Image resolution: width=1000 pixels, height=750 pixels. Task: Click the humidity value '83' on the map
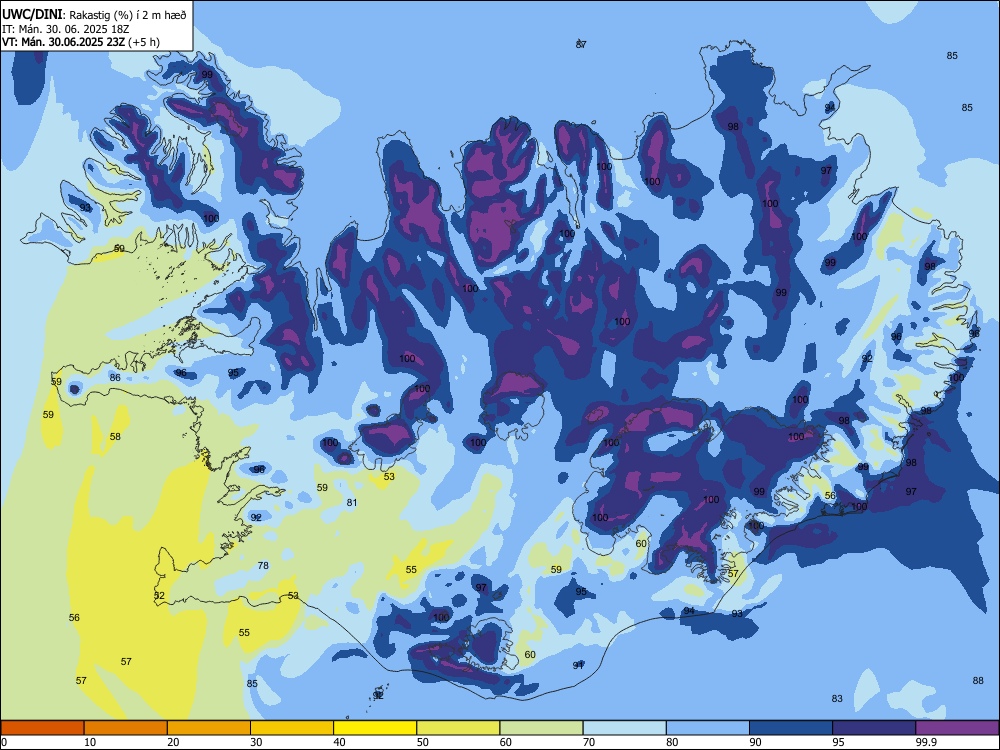837,698
